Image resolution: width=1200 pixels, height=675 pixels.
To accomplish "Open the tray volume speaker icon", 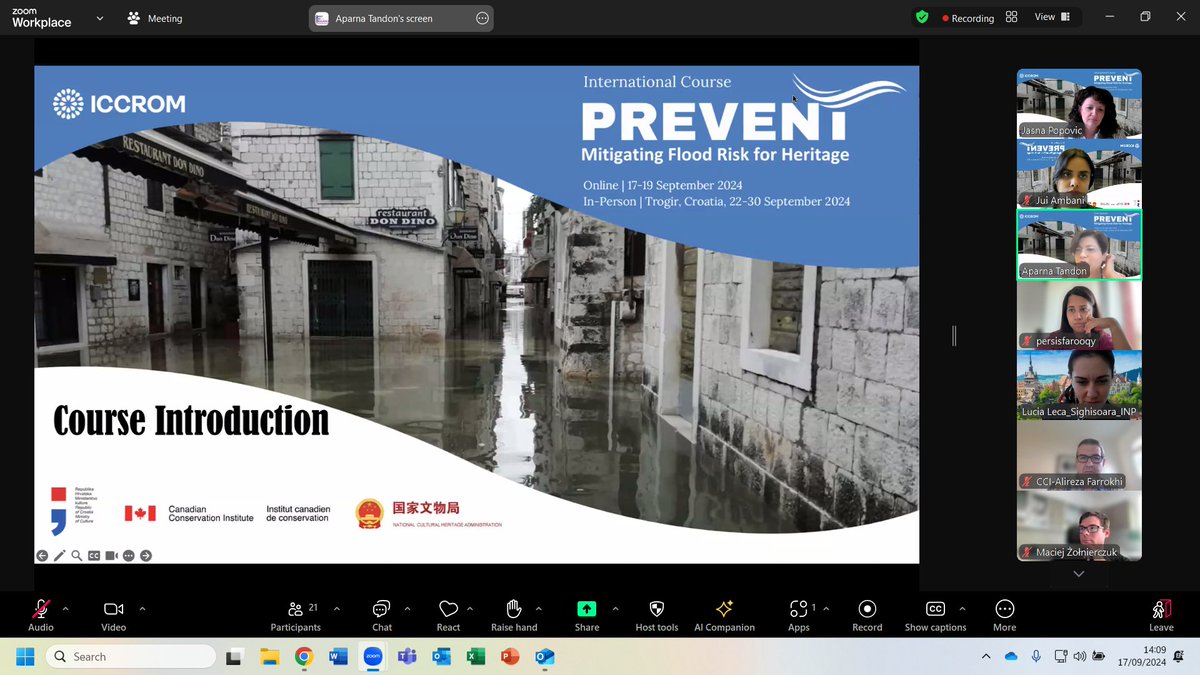I will tap(1079, 657).
